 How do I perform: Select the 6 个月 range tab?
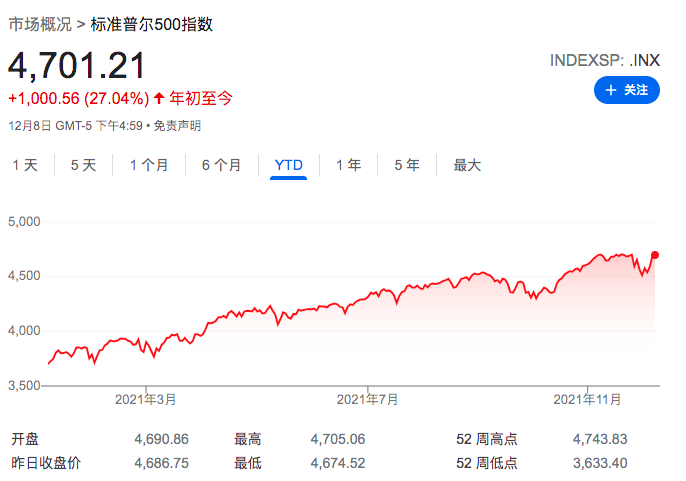[x=222, y=165]
